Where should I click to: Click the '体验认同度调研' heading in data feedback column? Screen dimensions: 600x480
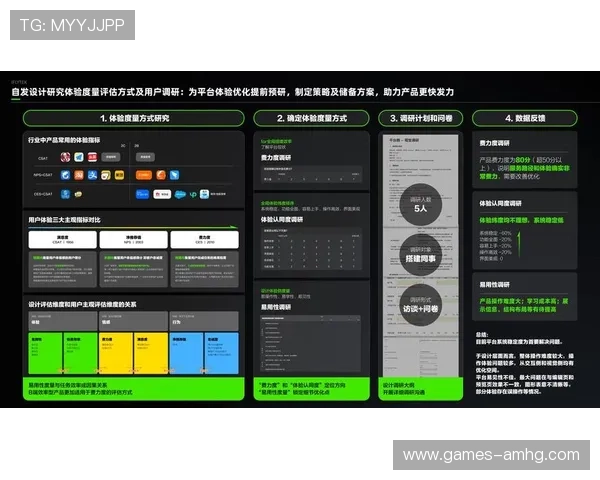(x=501, y=204)
